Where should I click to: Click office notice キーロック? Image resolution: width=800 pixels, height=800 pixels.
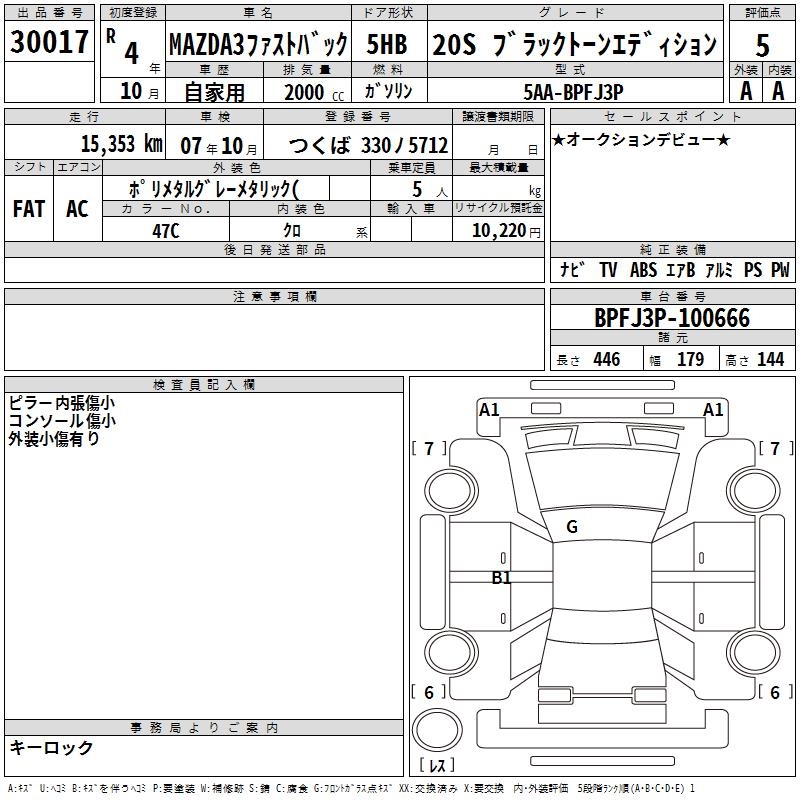point(51,747)
